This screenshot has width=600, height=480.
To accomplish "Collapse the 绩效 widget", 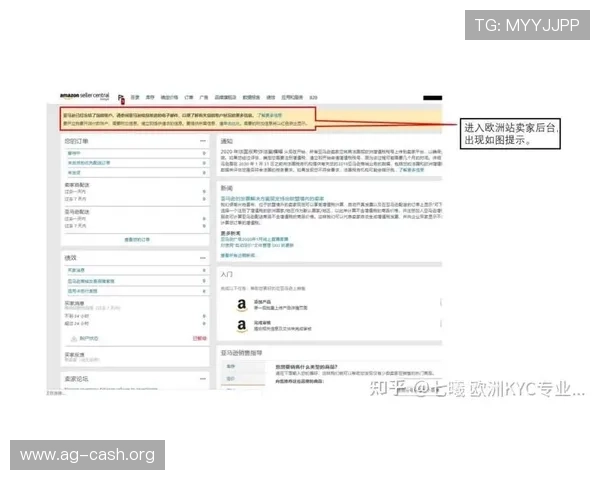I will (203, 258).
